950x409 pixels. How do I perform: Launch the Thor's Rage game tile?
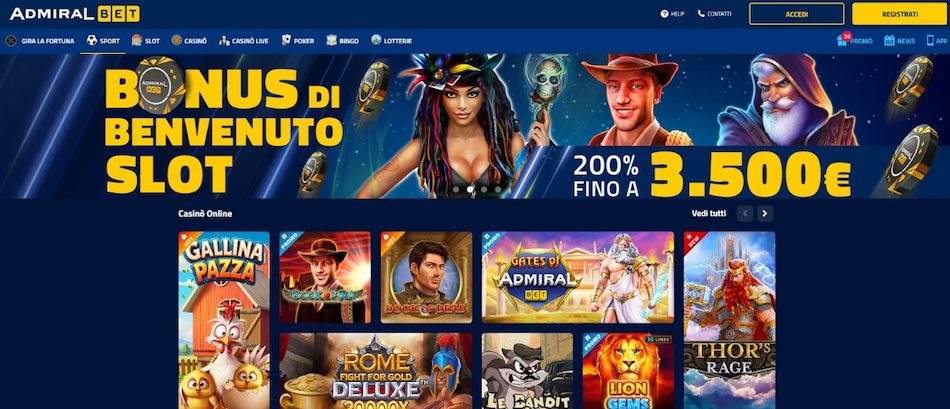tap(729, 320)
